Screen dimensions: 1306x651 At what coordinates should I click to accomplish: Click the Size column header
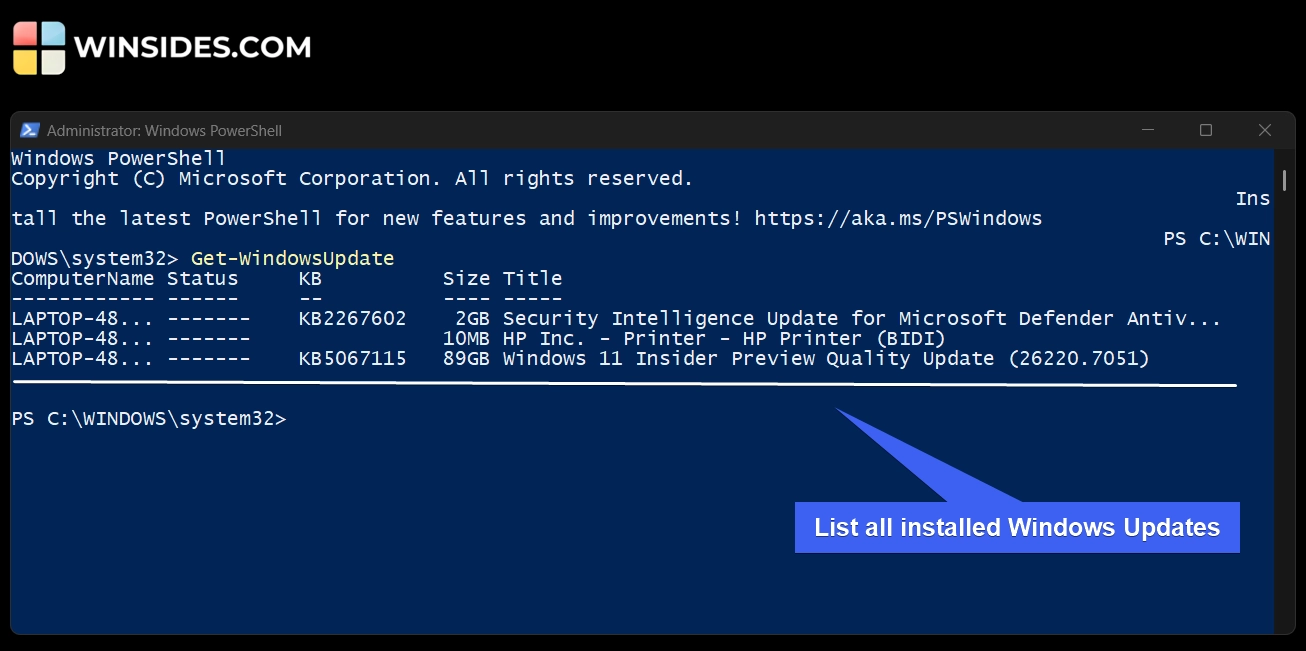point(466,278)
